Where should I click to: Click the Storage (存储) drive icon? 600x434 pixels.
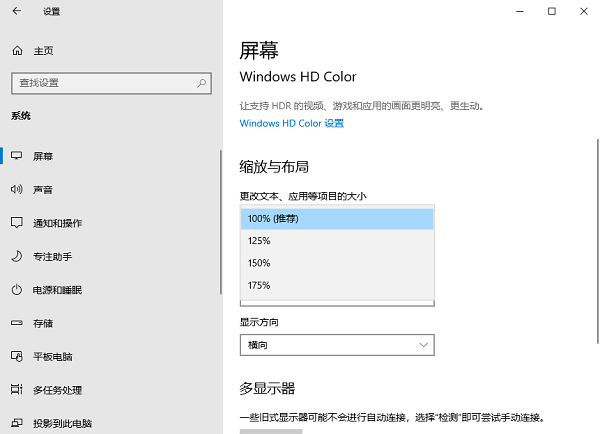16,323
